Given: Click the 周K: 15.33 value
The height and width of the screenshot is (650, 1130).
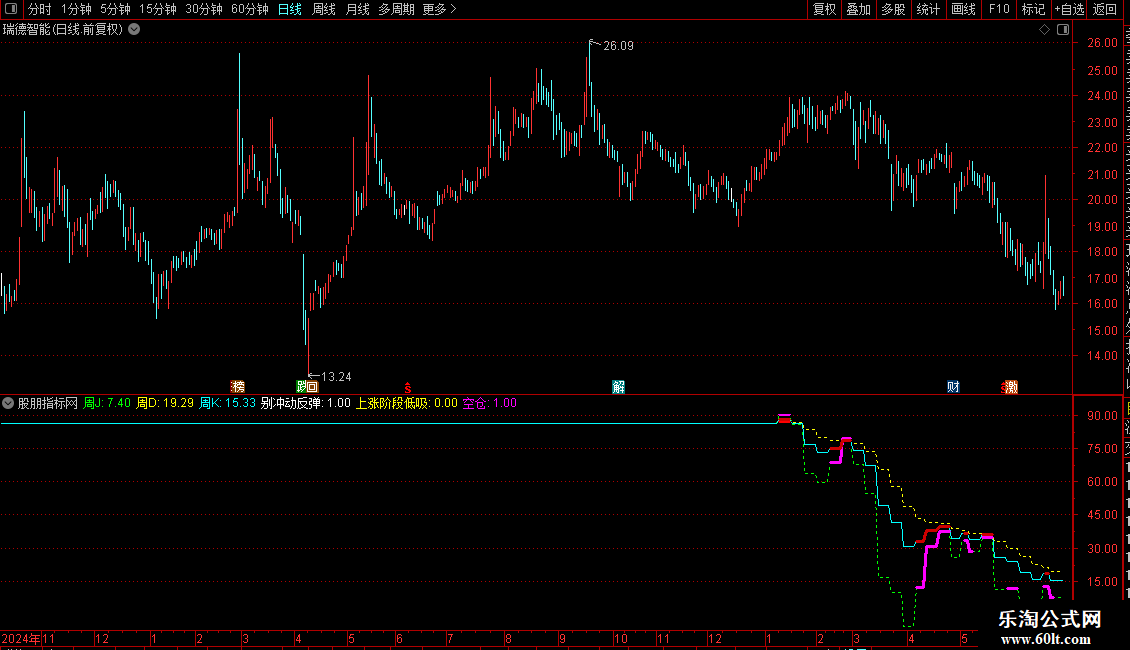Looking at the screenshot, I should click(227, 404).
